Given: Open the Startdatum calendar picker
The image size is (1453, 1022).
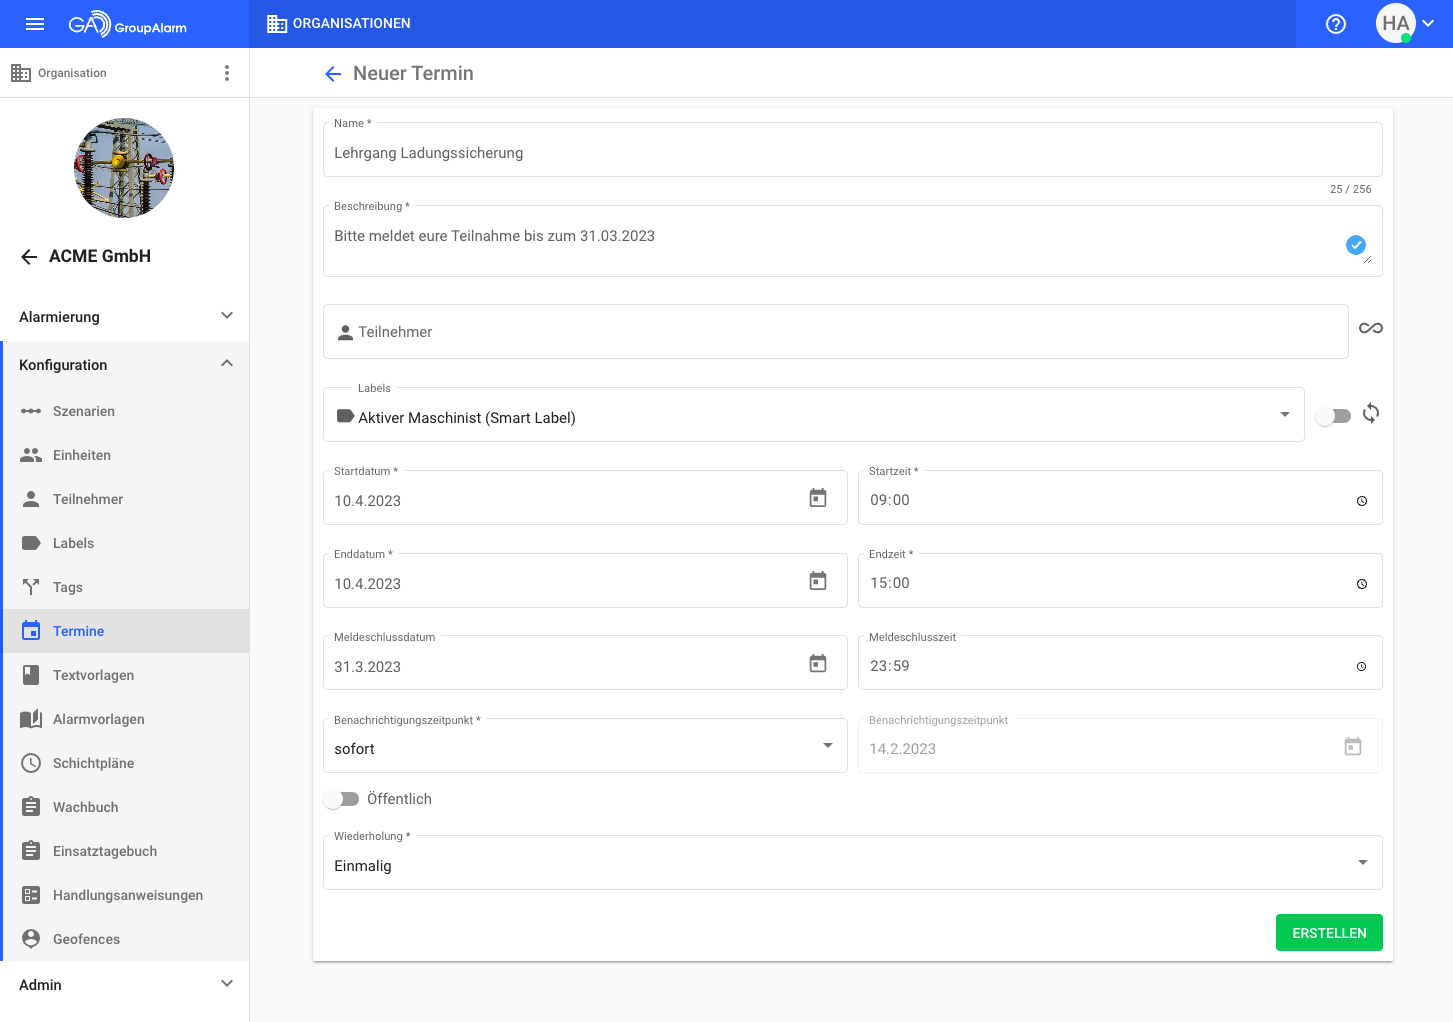Looking at the screenshot, I should tap(817, 498).
